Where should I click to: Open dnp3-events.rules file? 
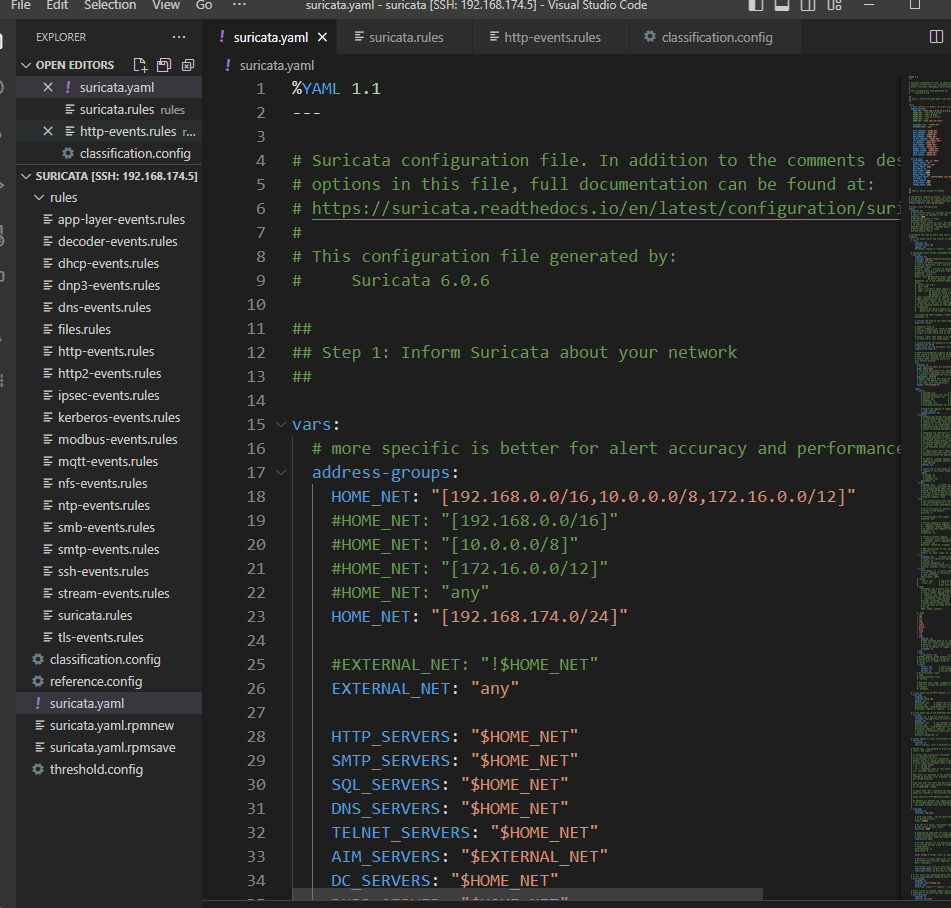[109, 285]
